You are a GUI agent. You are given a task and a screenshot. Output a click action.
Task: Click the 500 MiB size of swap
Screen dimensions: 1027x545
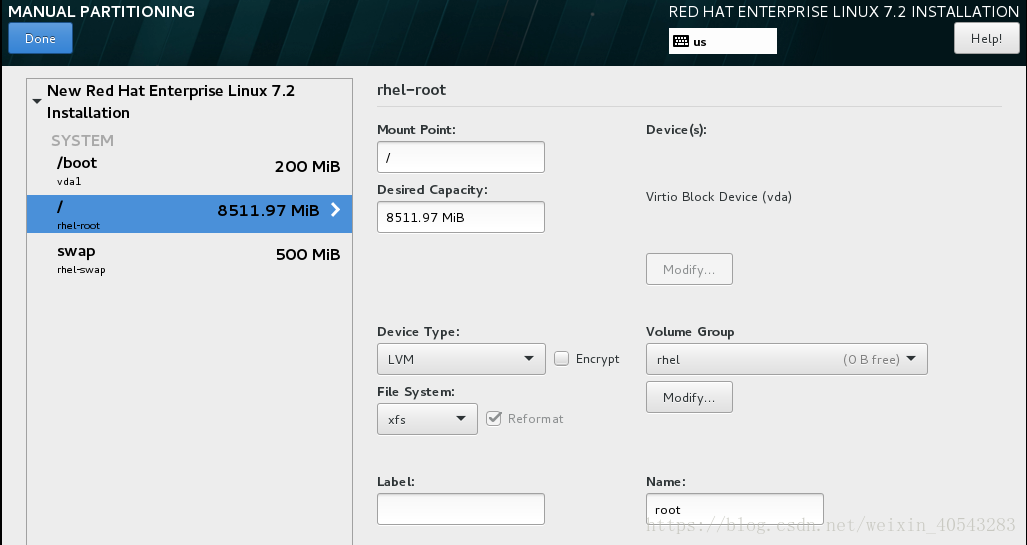click(x=308, y=254)
